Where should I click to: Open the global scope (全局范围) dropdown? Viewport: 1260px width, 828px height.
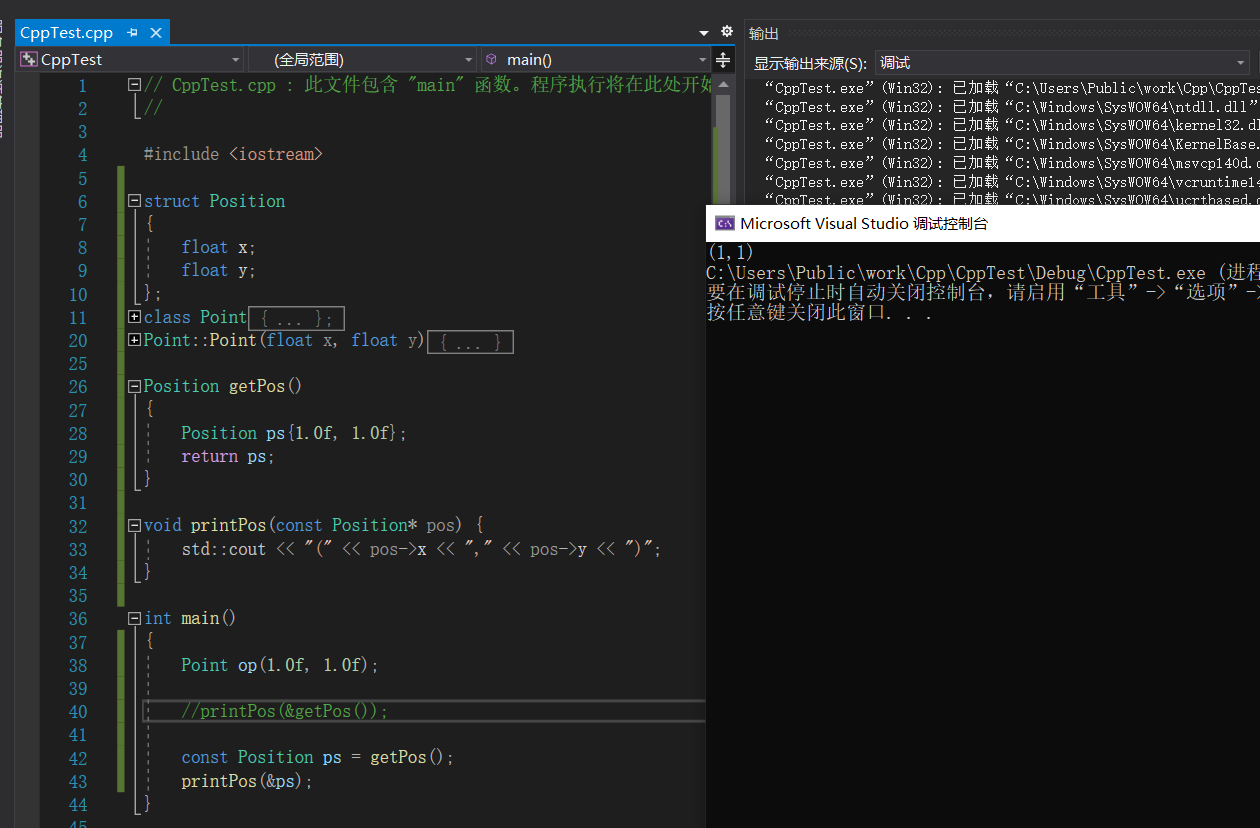468,60
